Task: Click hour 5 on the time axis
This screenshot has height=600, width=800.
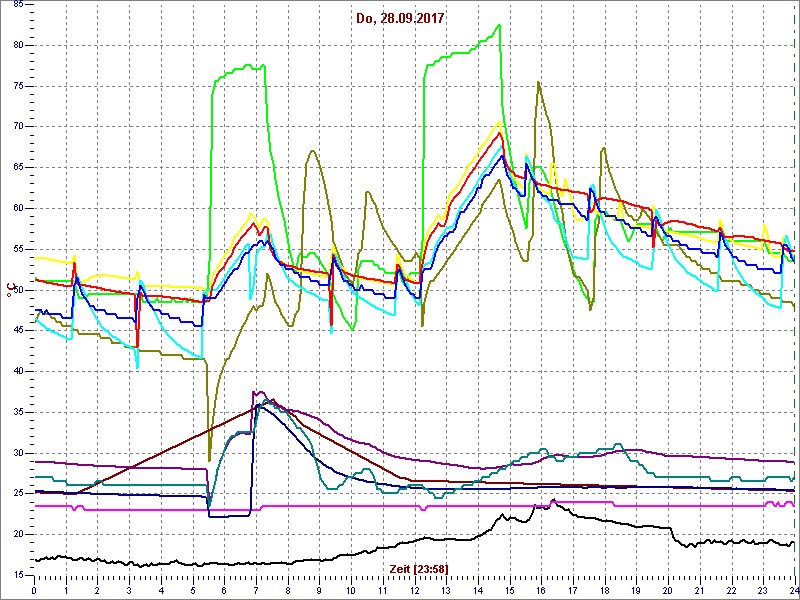Action: [193, 590]
